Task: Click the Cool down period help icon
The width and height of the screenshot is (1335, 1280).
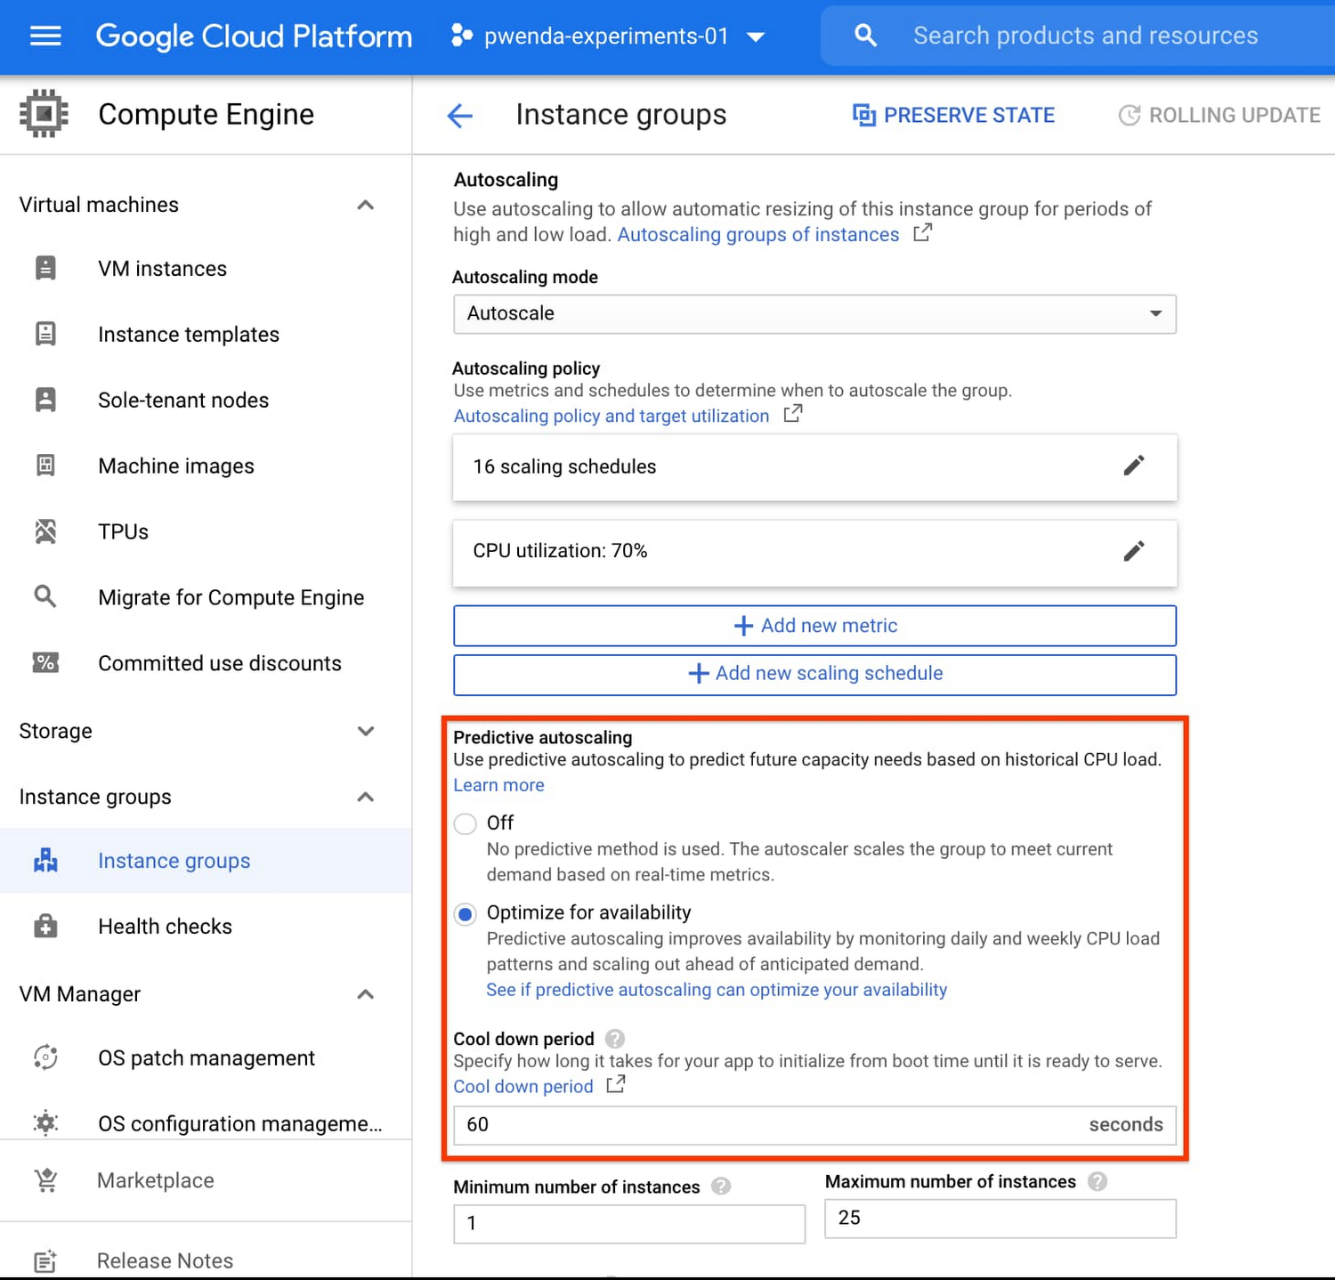Action: (615, 1039)
